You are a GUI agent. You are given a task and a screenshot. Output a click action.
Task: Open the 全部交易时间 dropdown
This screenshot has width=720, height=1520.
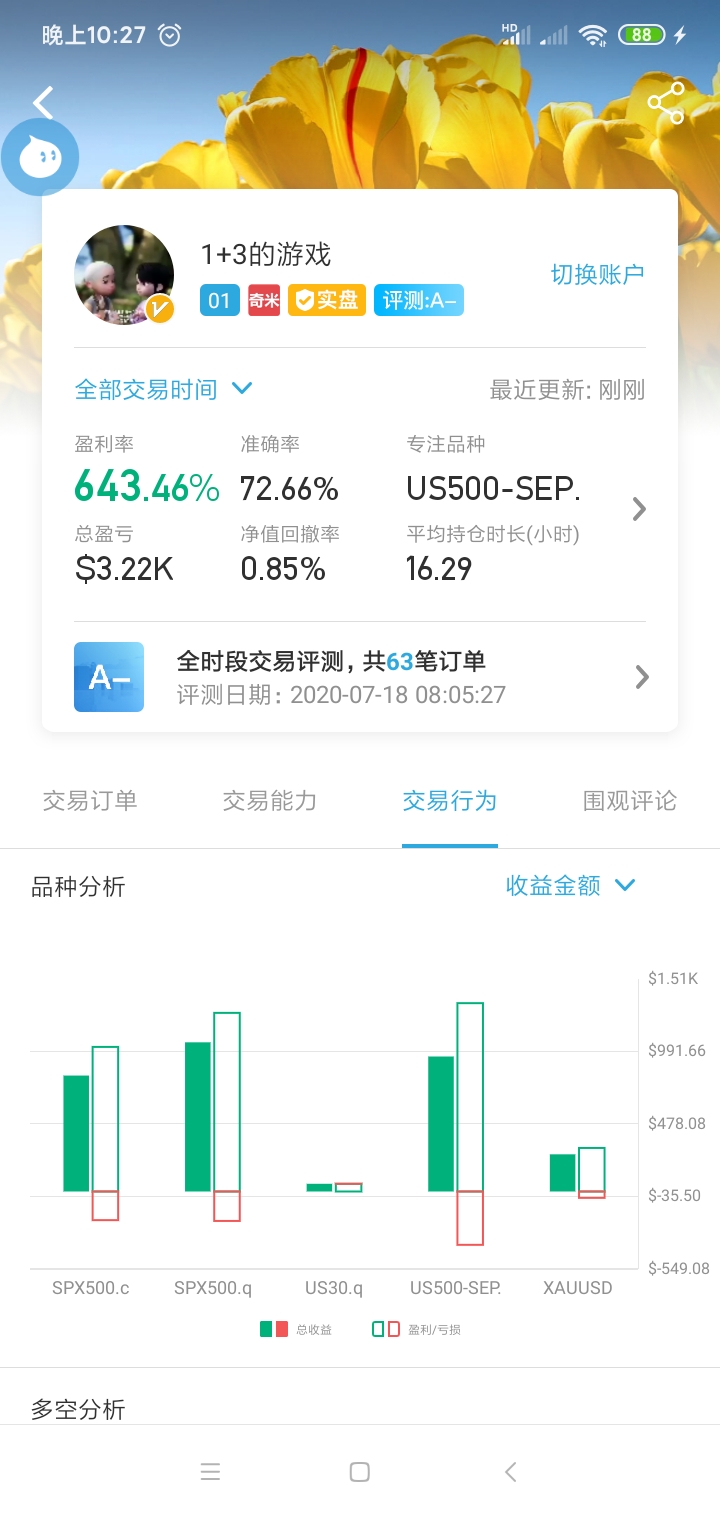click(164, 389)
